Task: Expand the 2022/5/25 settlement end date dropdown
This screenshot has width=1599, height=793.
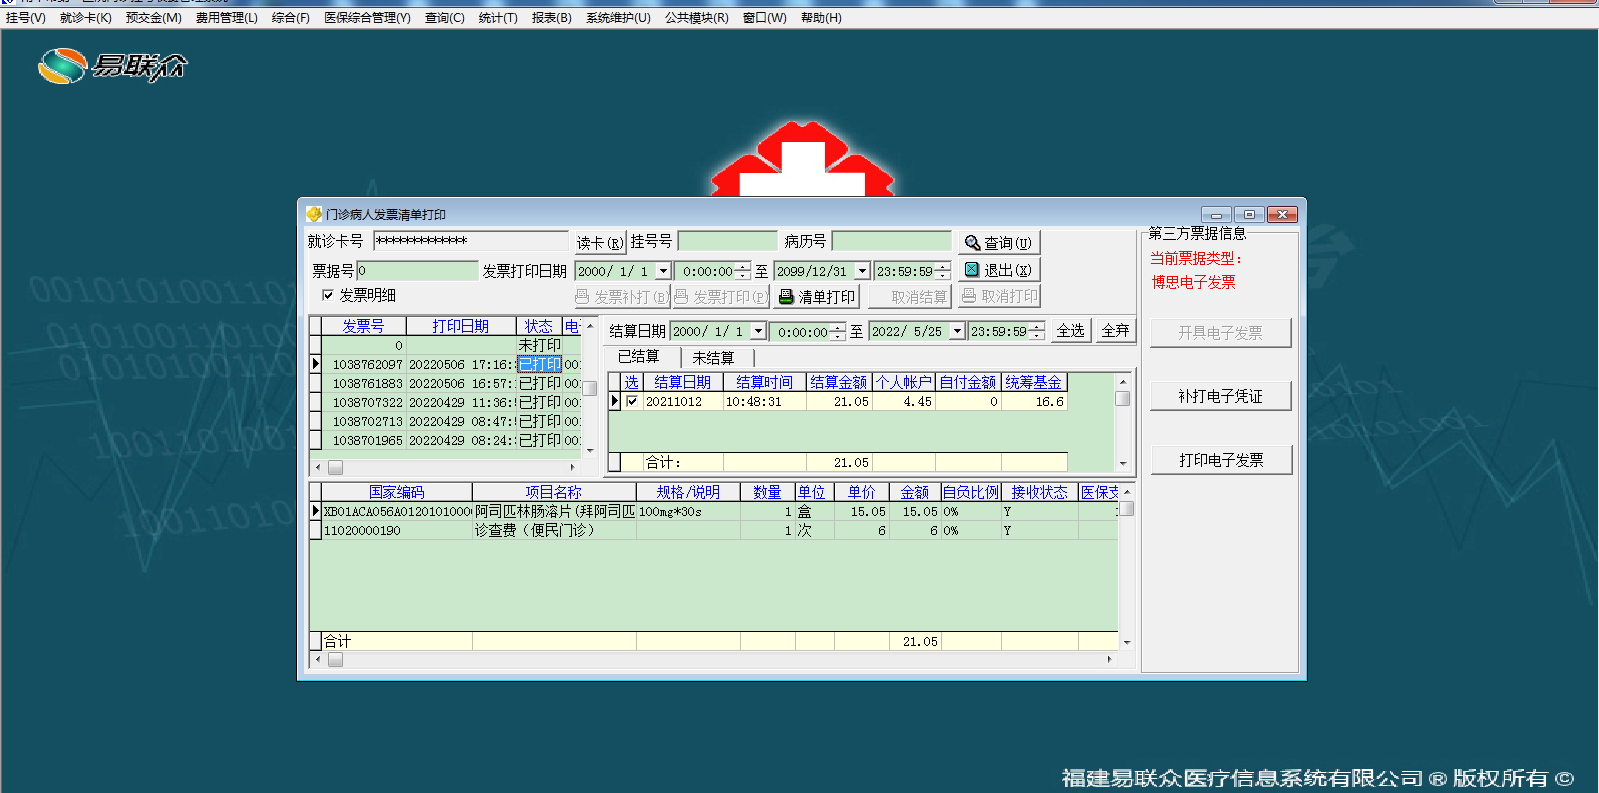Action: [957, 331]
